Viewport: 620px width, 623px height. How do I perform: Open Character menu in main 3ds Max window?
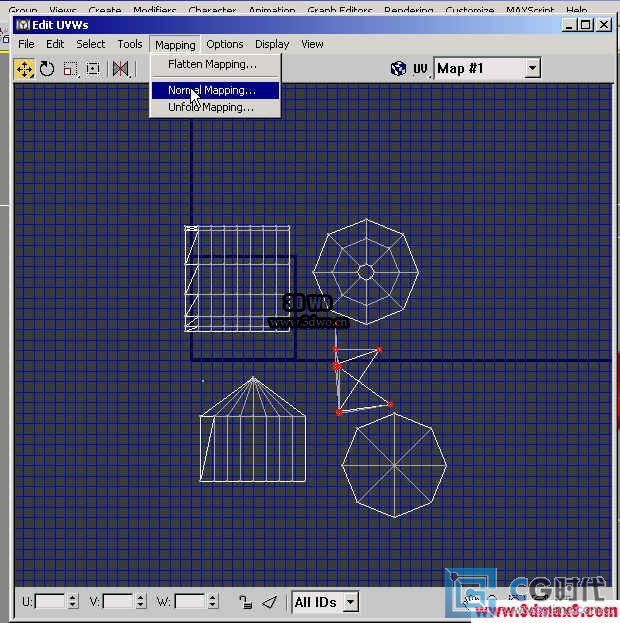coord(212,10)
